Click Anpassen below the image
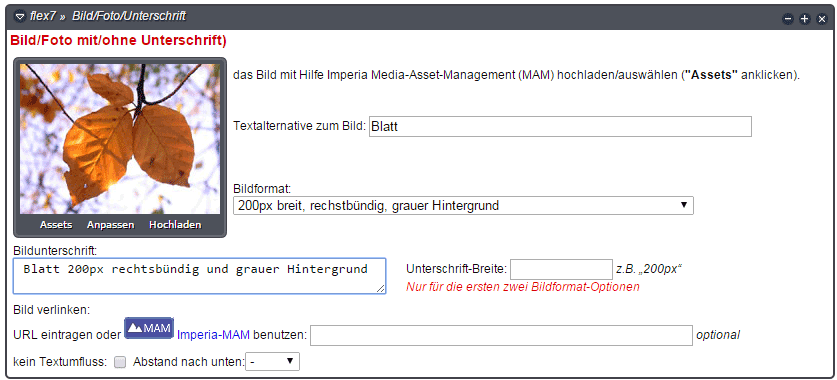The image size is (837, 380). click(x=110, y=225)
